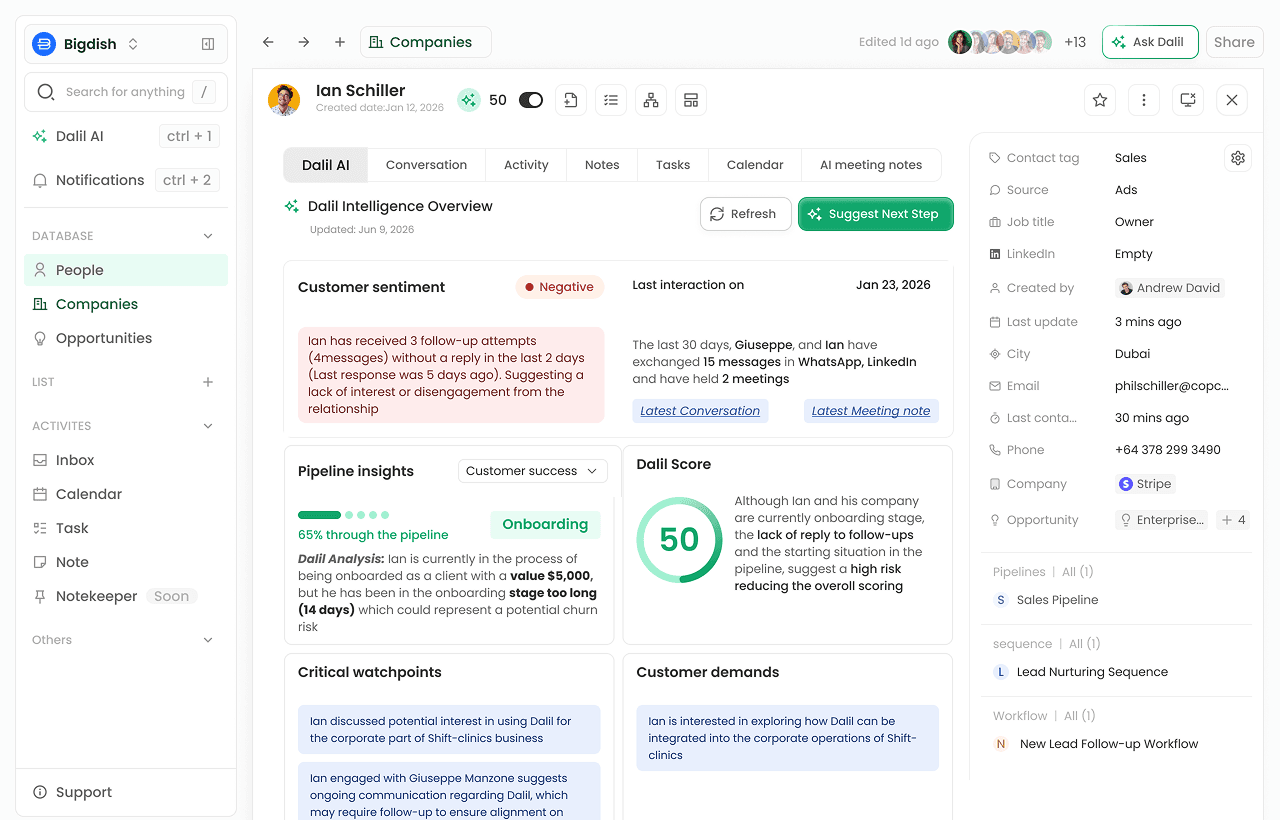
Task: Click the circular Dalil Score 50 gauge
Action: (679, 540)
